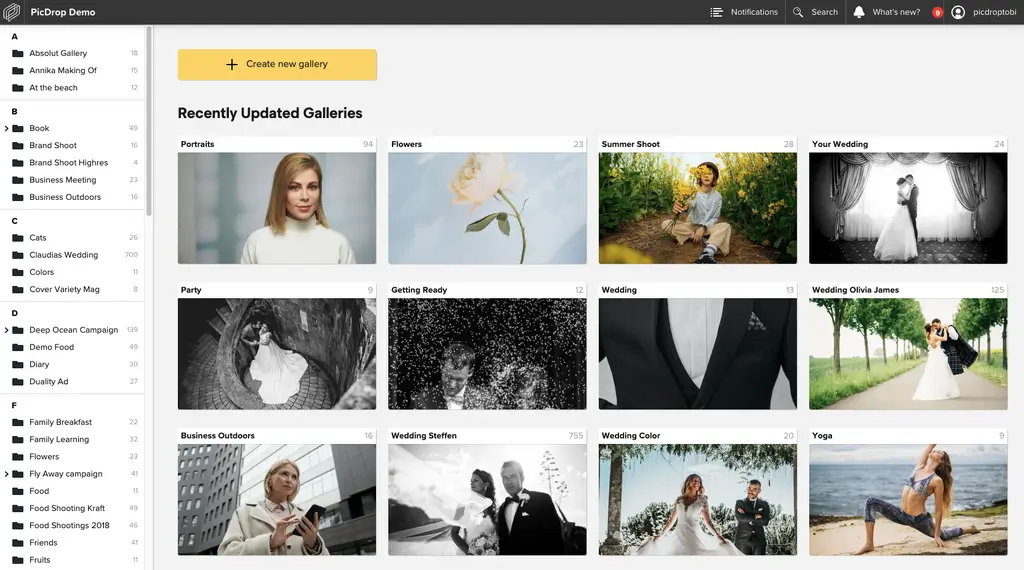Click the Annika Making Of folder icon
The width and height of the screenshot is (1024, 570).
[x=18, y=71]
